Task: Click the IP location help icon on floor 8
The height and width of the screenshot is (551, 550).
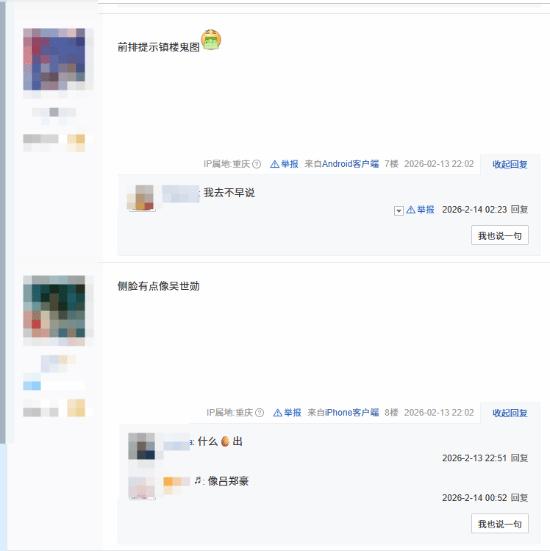Action: (259, 413)
